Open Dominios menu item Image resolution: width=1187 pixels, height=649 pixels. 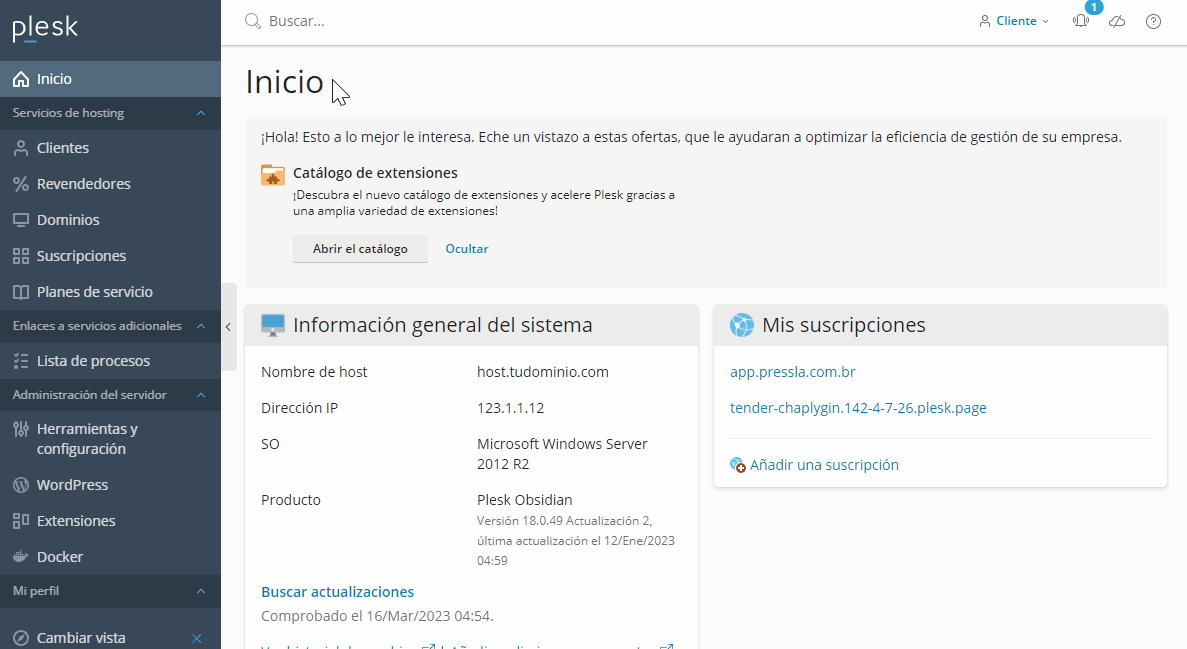pos(111,220)
